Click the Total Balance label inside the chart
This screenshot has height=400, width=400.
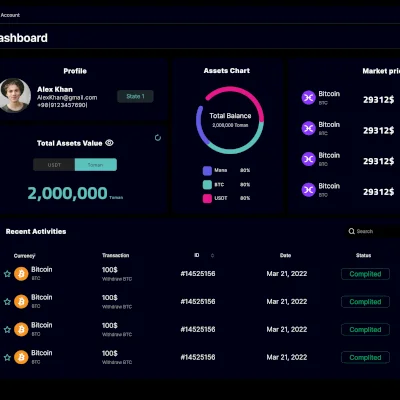(230, 116)
